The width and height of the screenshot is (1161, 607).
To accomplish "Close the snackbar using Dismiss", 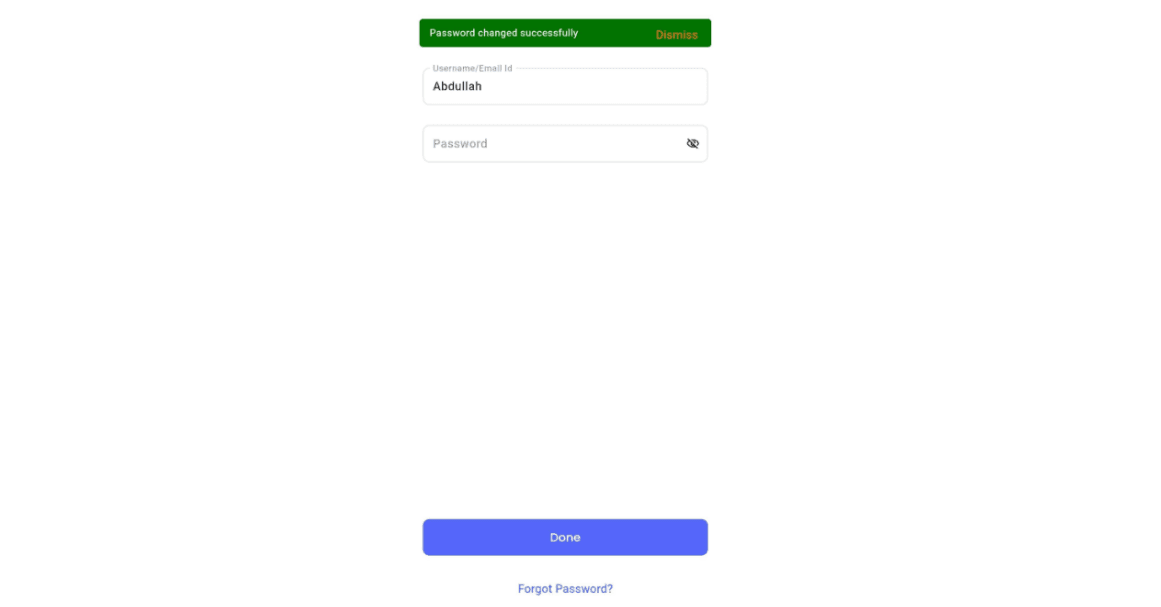I will (676, 35).
